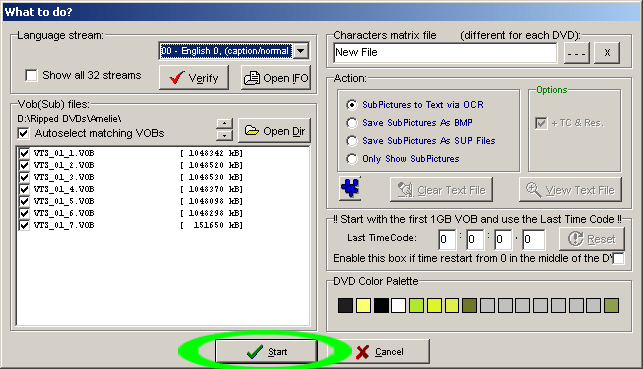Click the blue puzzle piece icon button
643x369 pixels.
coord(350,188)
